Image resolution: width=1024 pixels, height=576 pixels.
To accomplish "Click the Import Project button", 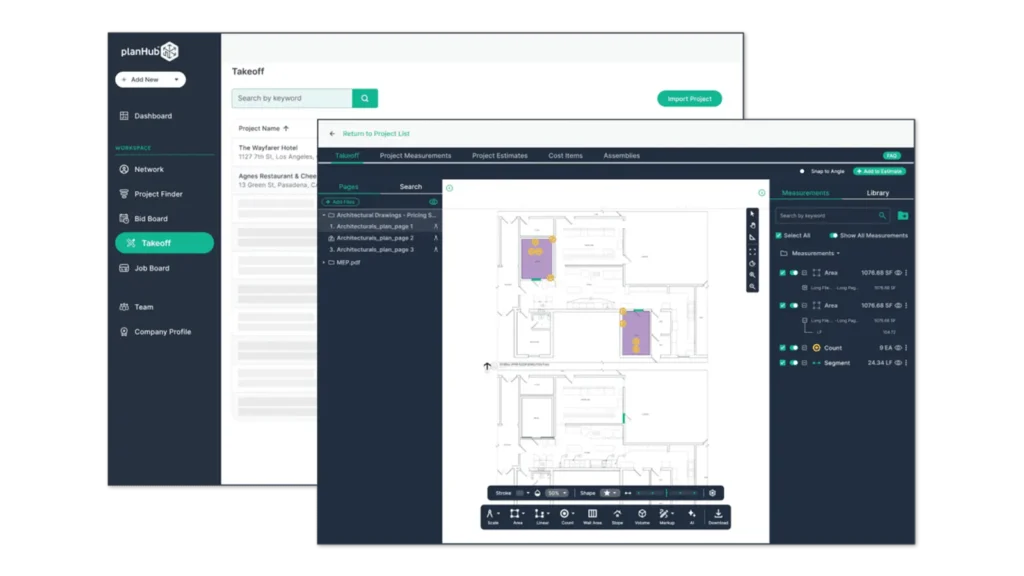I will pos(689,99).
